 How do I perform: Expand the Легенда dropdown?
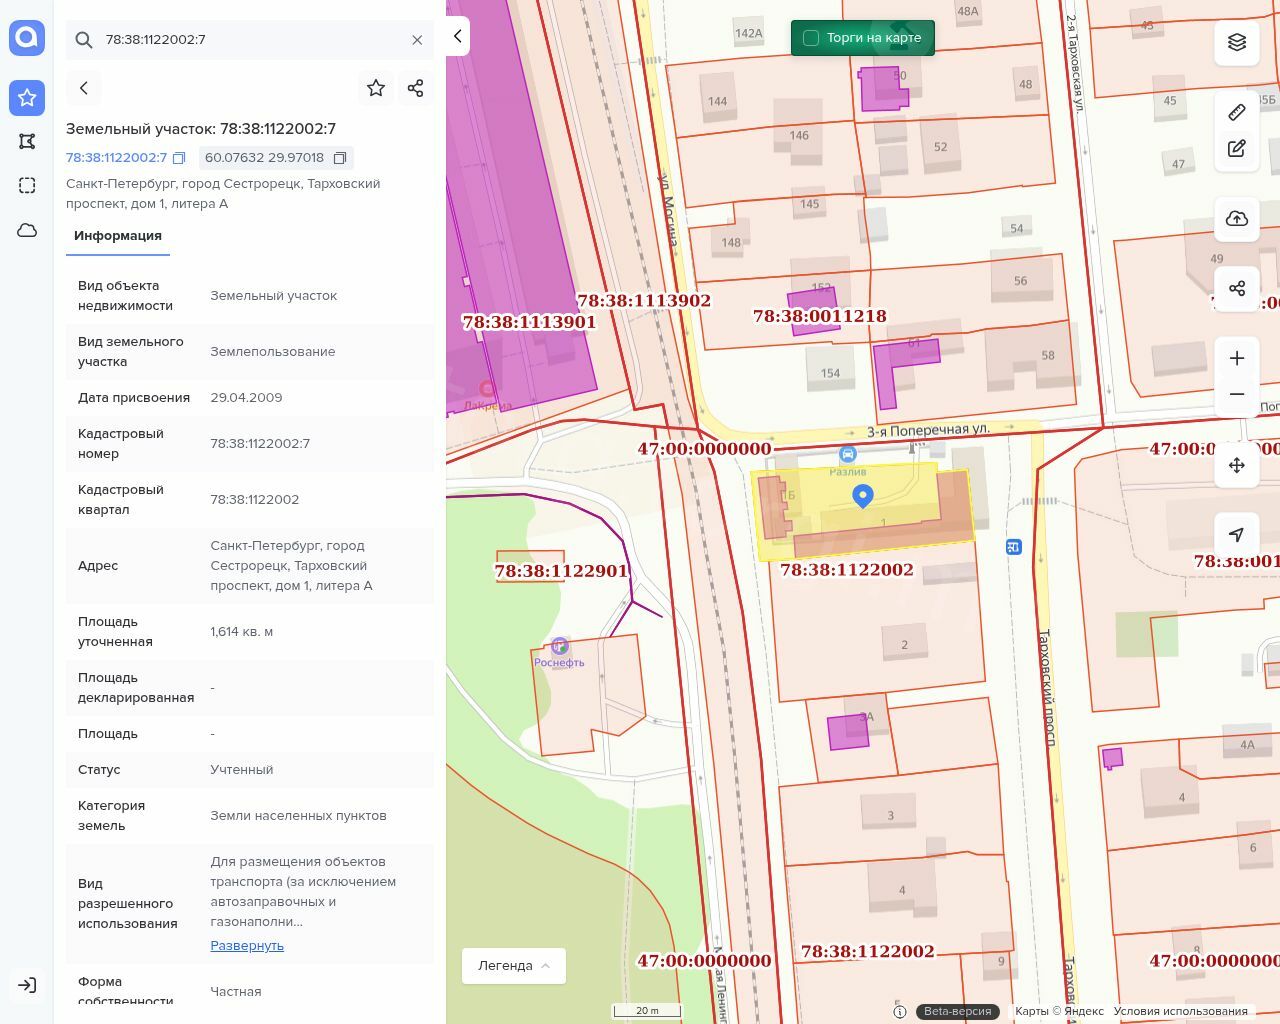[x=514, y=966]
